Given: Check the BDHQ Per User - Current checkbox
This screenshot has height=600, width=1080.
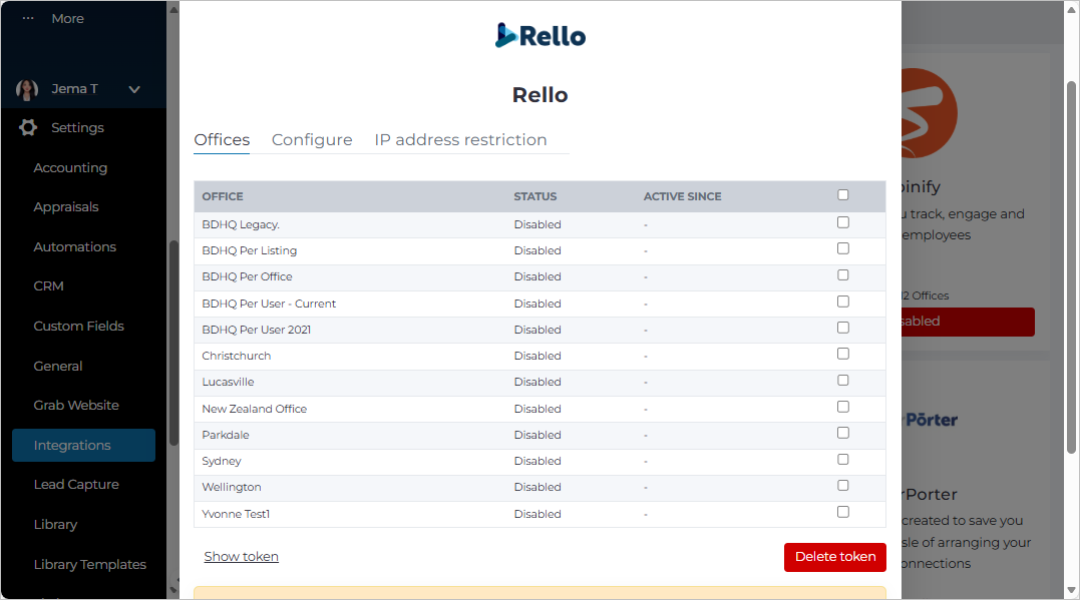Looking at the screenshot, I should [843, 302].
